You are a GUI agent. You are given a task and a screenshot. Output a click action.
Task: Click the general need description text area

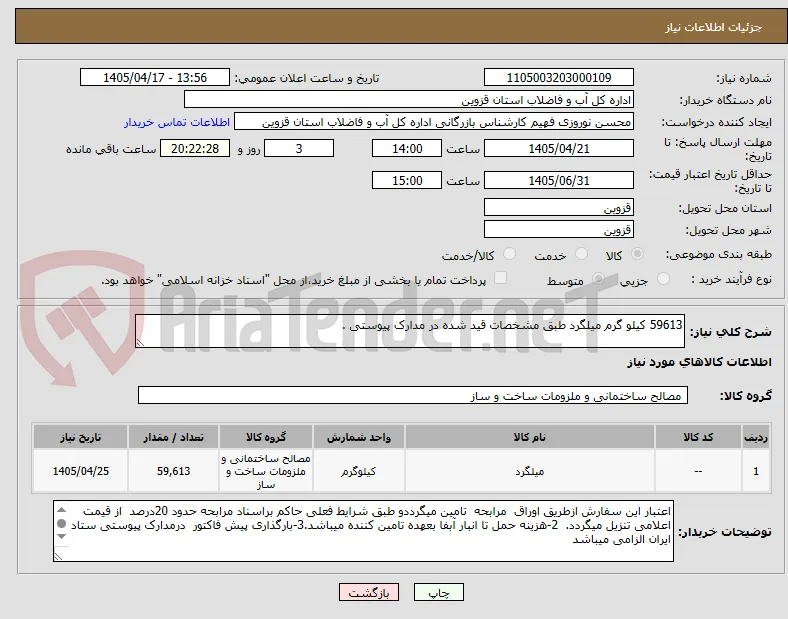pos(410,331)
